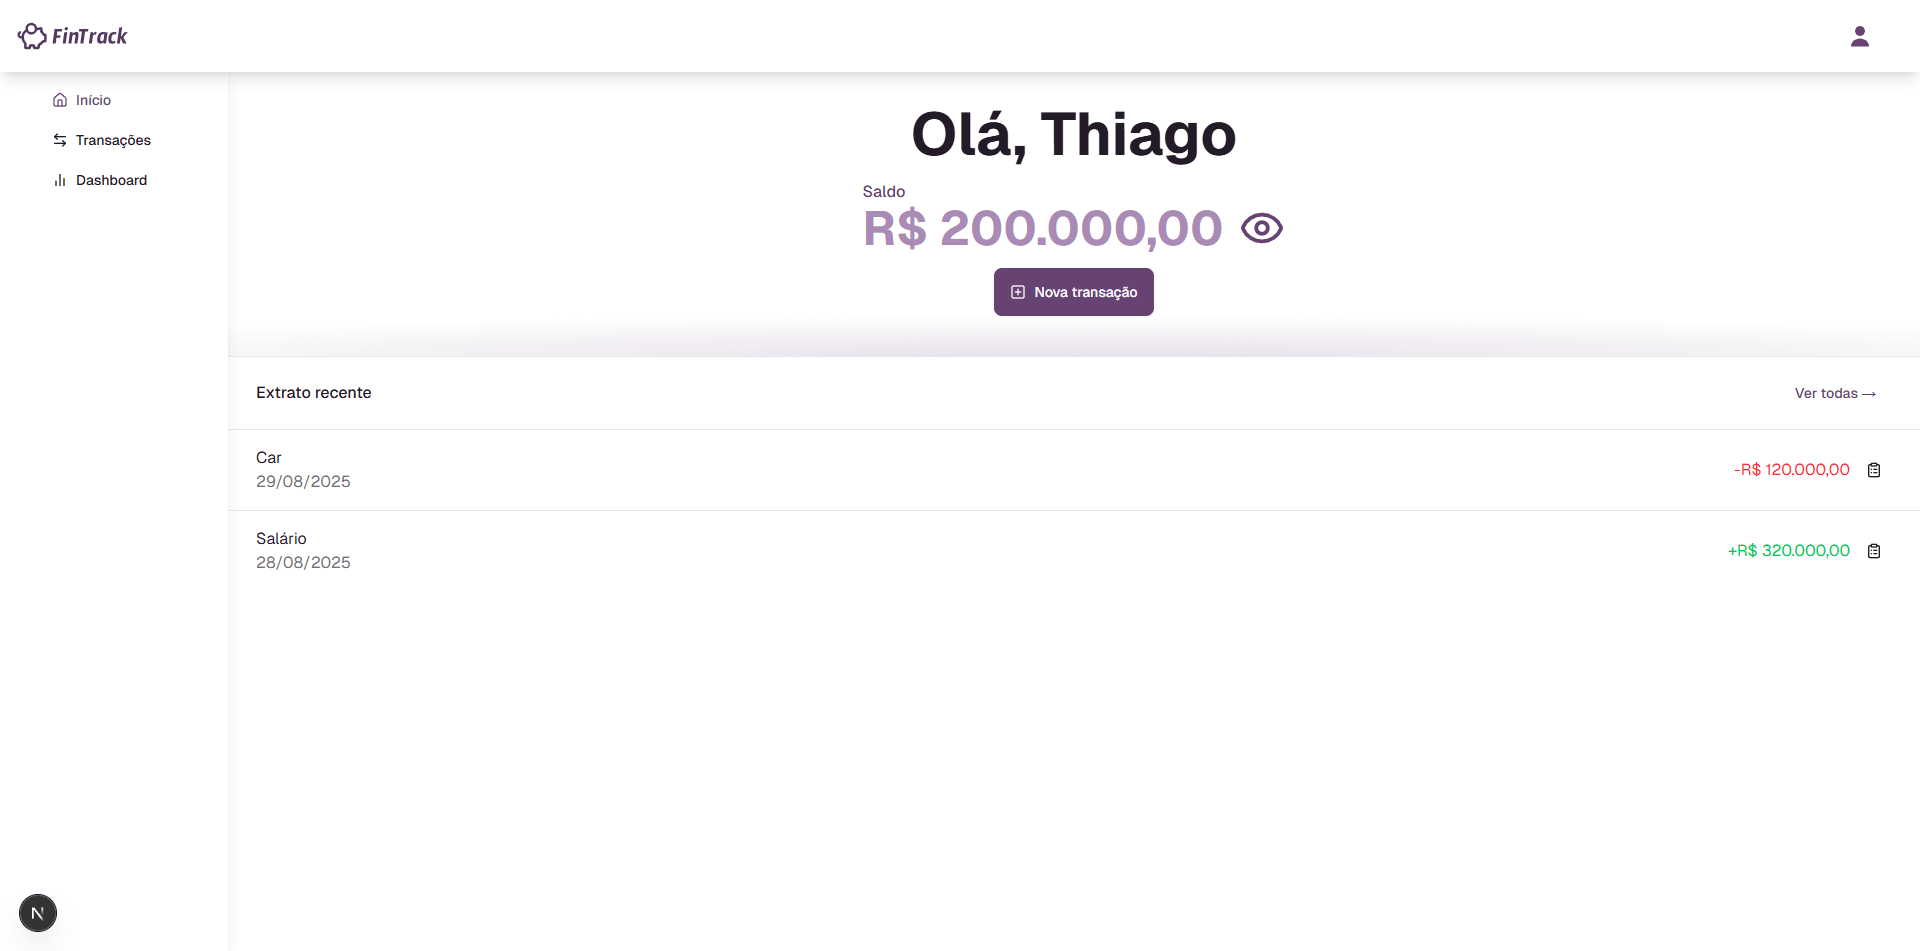Click the home icon beside Início
Viewport: 1920px width, 951px height.
point(60,100)
